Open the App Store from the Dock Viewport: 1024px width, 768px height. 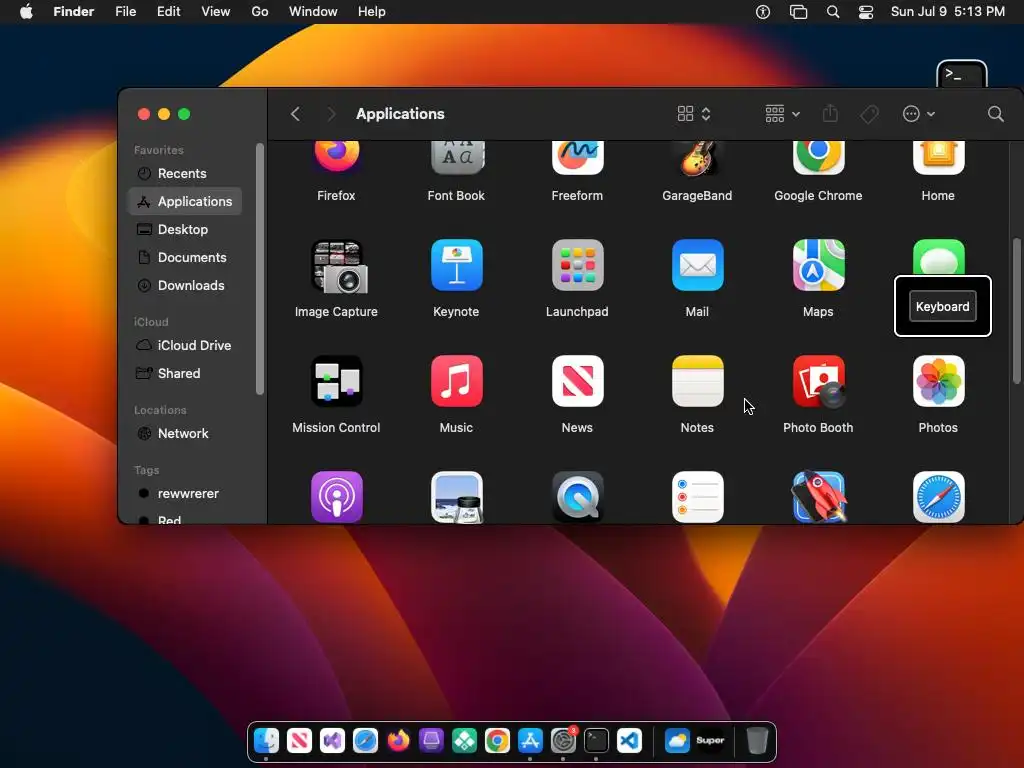pos(530,741)
